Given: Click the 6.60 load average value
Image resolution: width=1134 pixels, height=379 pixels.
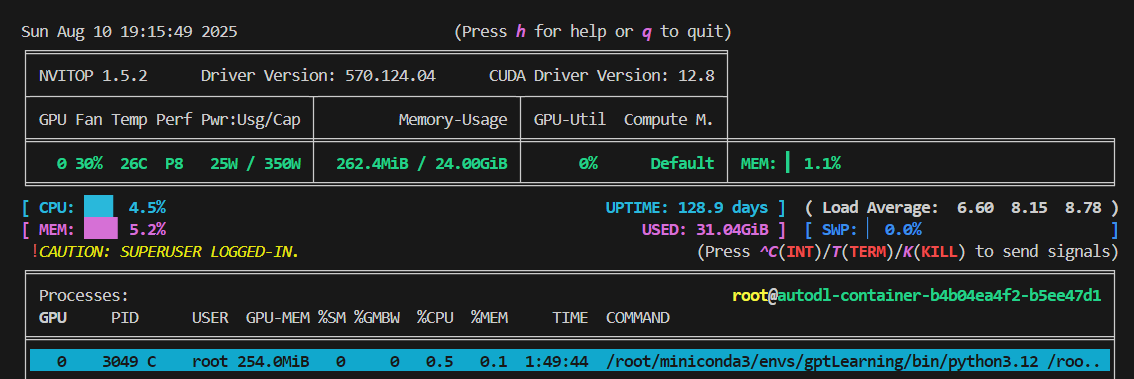Looking at the screenshot, I should [975, 208].
